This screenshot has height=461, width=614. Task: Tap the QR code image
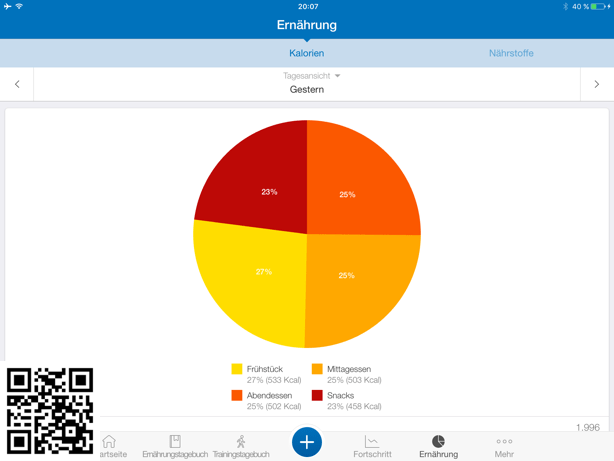pos(50,410)
